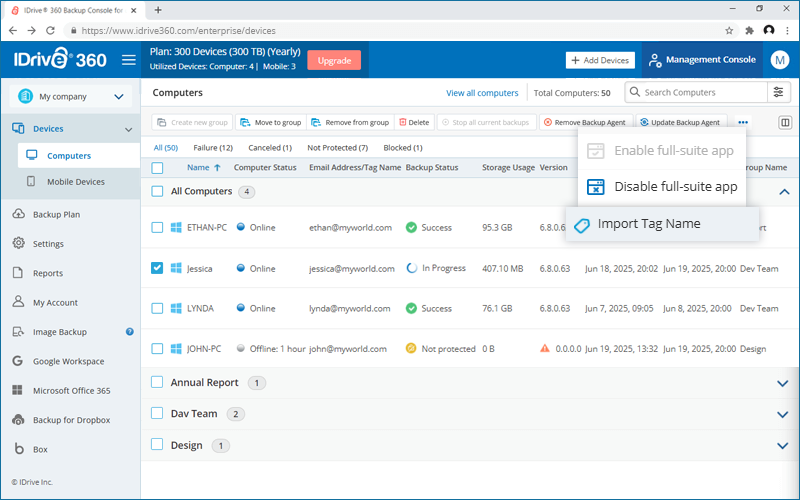Open the browser profile icon
Screen dimensions: 800x500
coord(769,31)
